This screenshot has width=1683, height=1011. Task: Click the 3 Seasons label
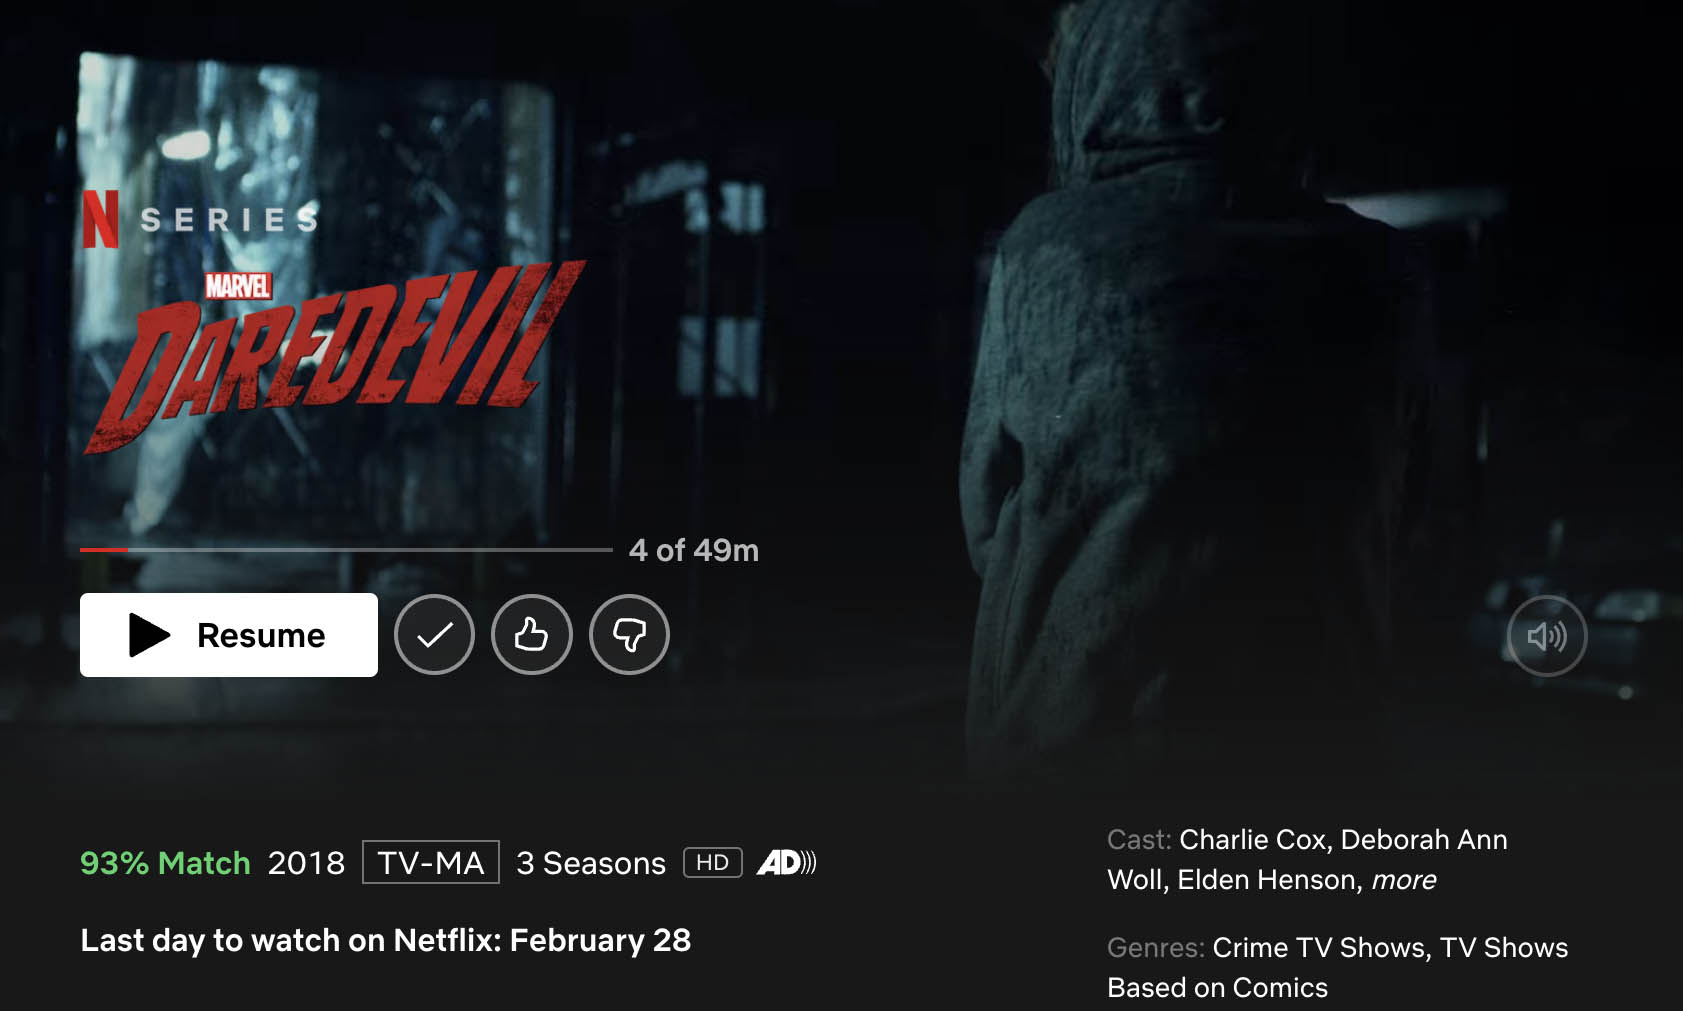(x=591, y=863)
